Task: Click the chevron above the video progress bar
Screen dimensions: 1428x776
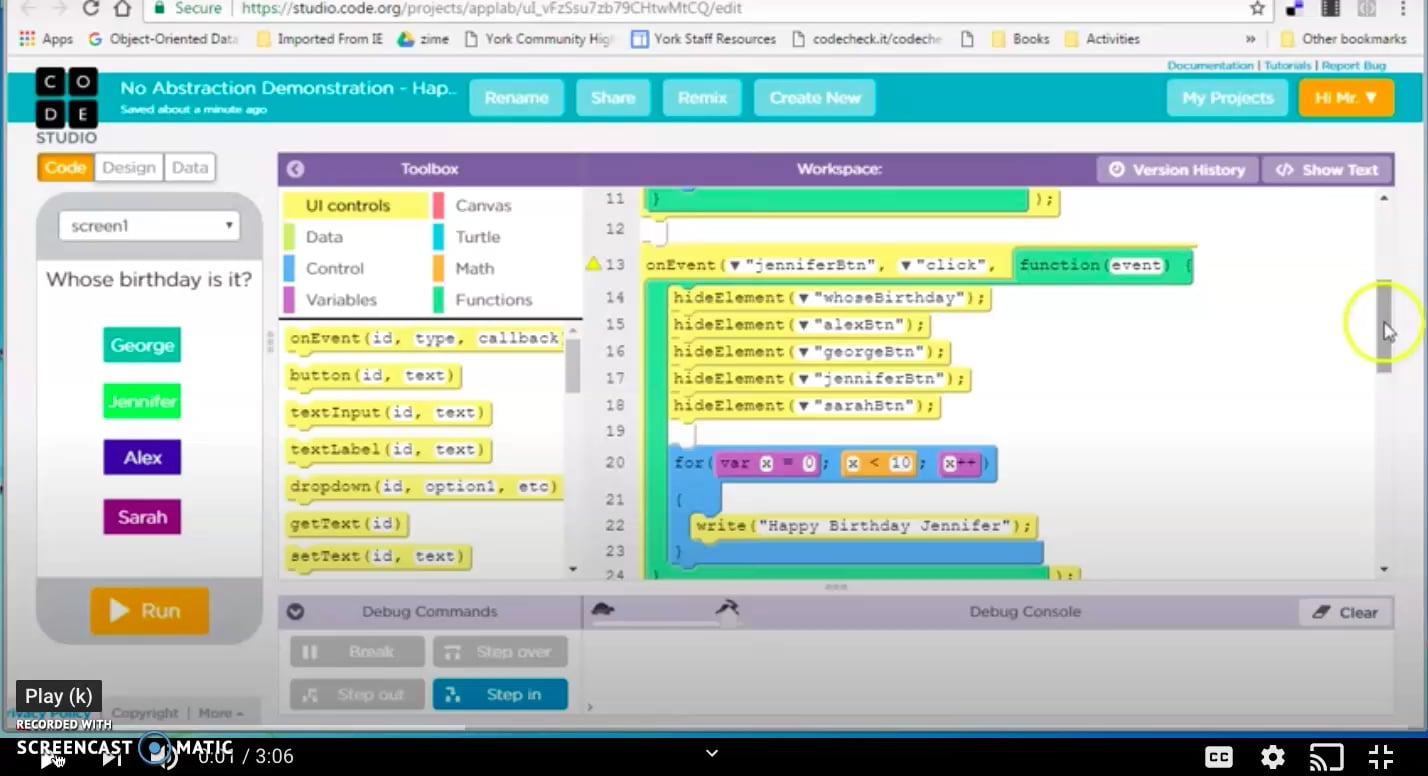Action: tap(712, 753)
